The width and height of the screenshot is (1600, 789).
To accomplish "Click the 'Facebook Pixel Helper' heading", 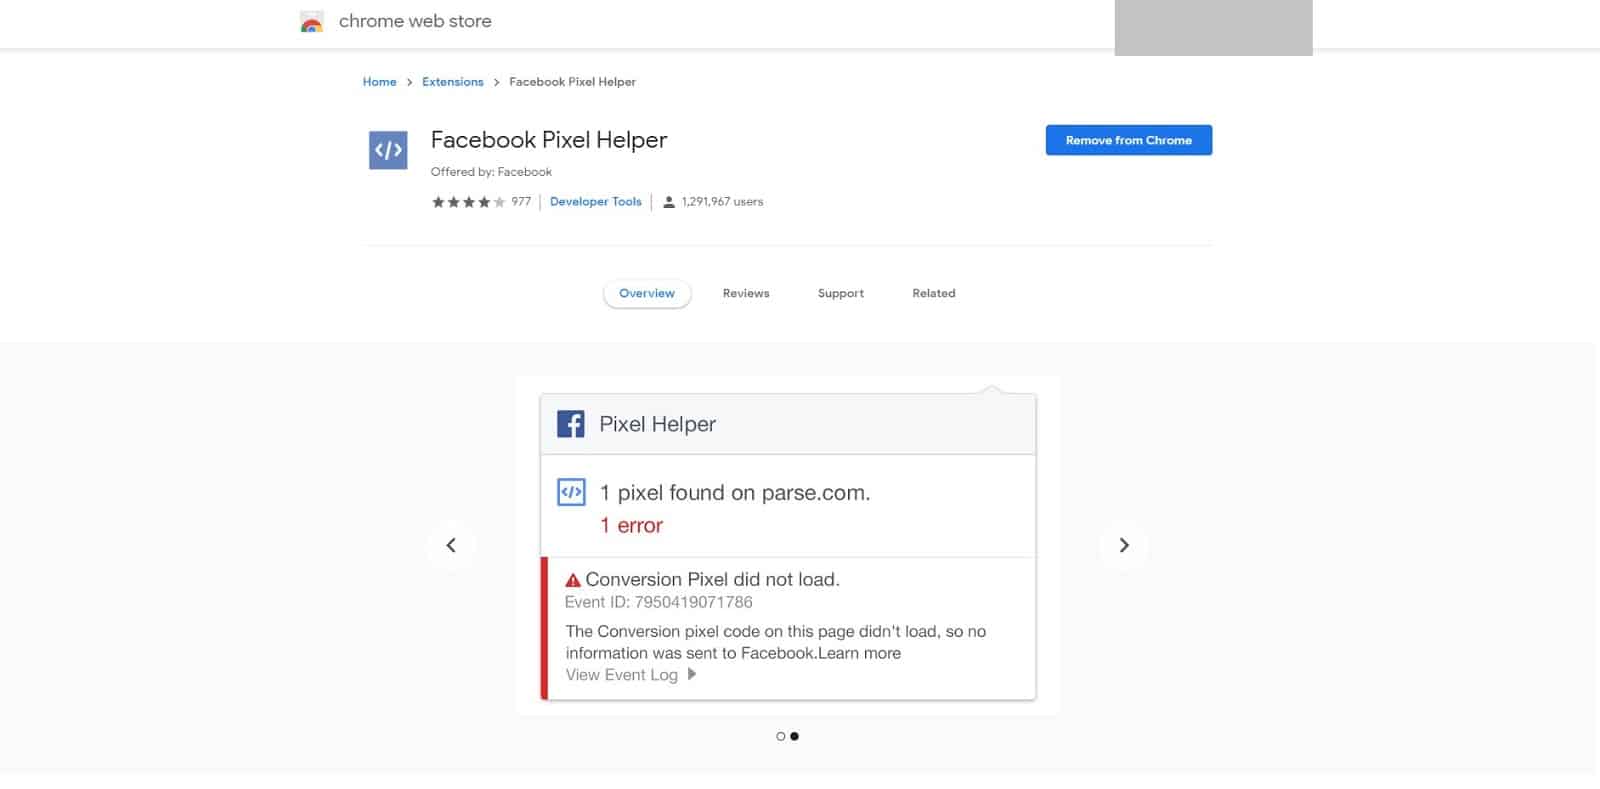I will pos(549,140).
